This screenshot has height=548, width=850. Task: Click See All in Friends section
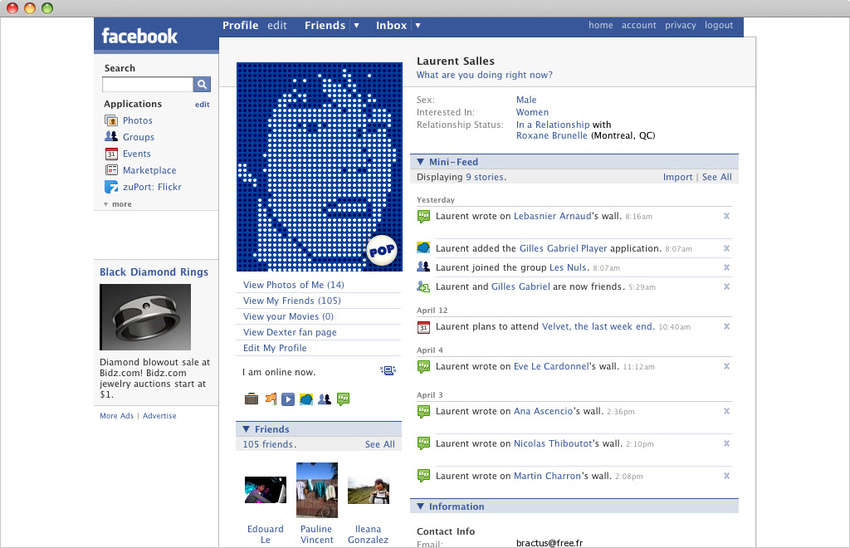tap(379, 444)
